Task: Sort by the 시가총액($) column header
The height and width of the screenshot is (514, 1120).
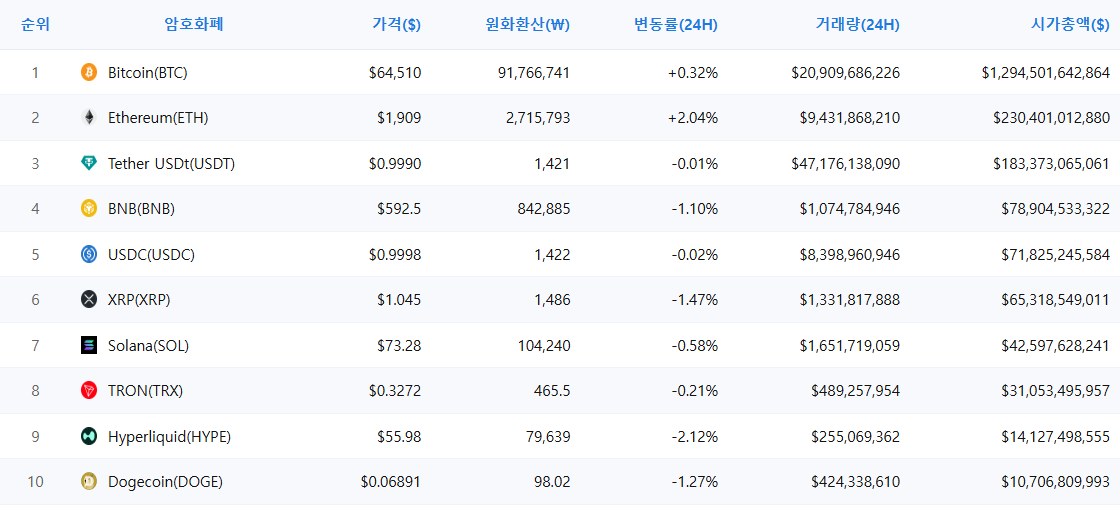Action: (1070, 25)
